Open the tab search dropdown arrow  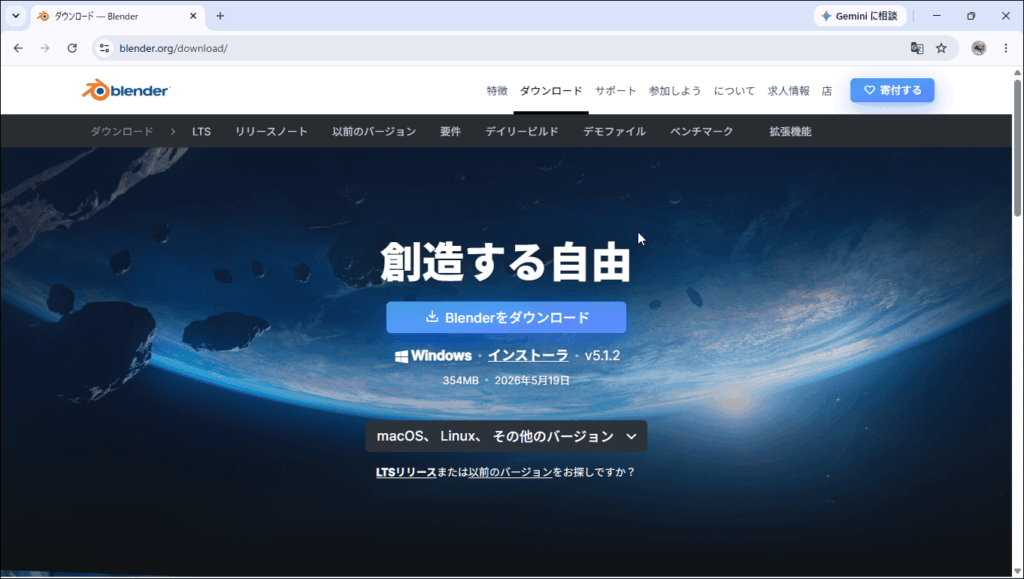(16, 16)
